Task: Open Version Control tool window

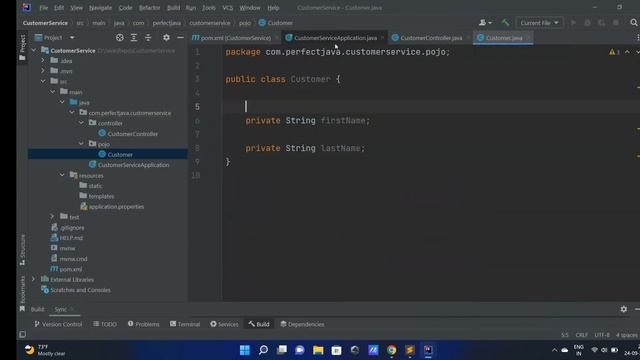Action: click(x=58, y=324)
